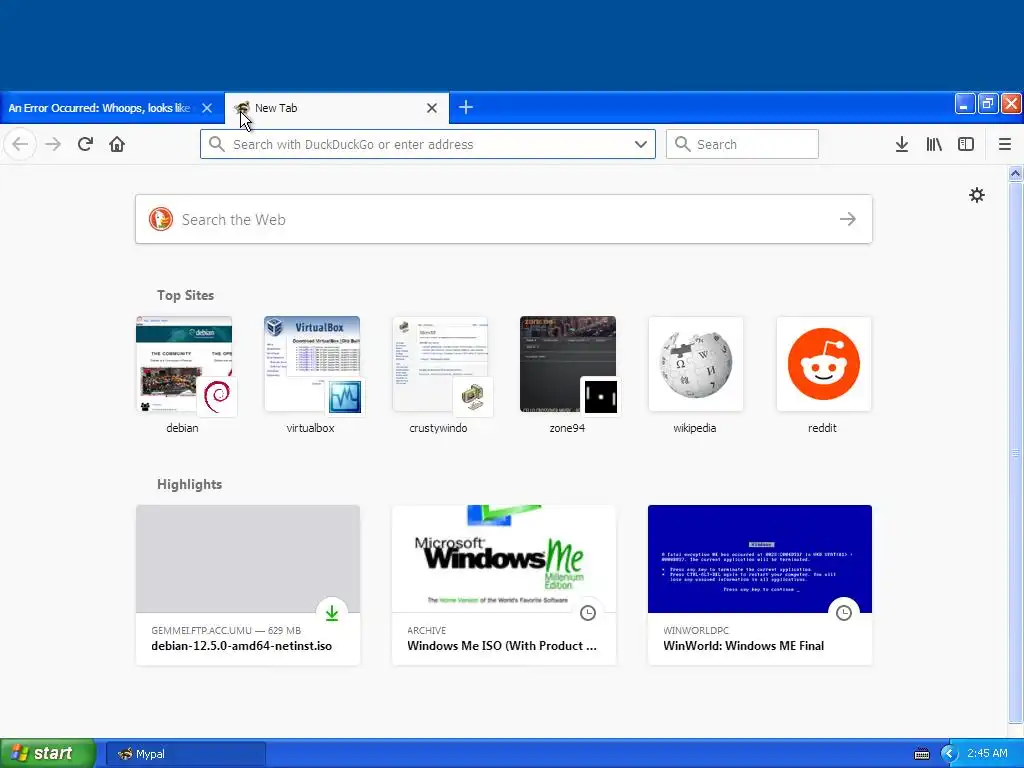Viewport: 1024px width, 768px height.
Task: Click the DuckDuckGo logo icon
Action: (161, 219)
